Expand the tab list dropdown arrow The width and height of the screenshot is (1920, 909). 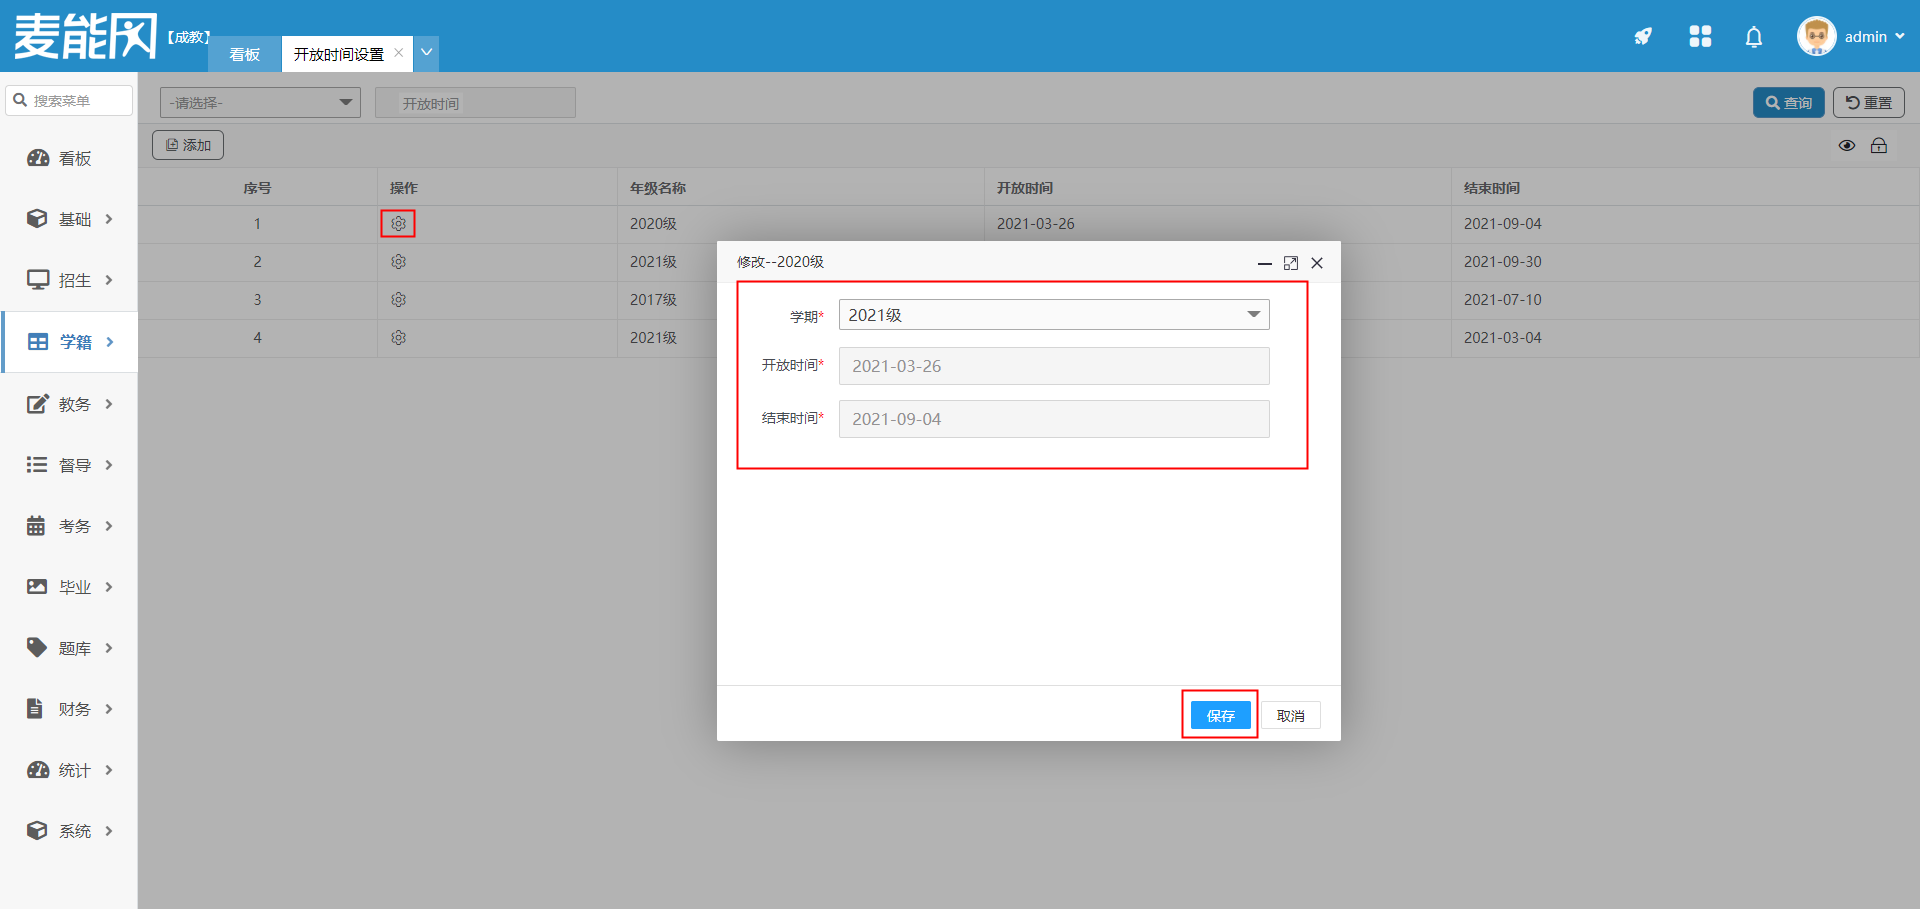(x=427, y=53)
